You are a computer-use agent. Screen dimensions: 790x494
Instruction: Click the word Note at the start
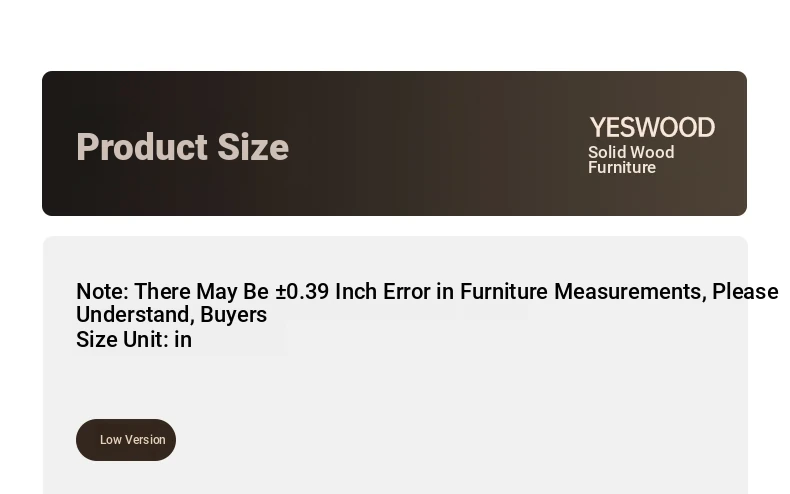click(100, 292)
